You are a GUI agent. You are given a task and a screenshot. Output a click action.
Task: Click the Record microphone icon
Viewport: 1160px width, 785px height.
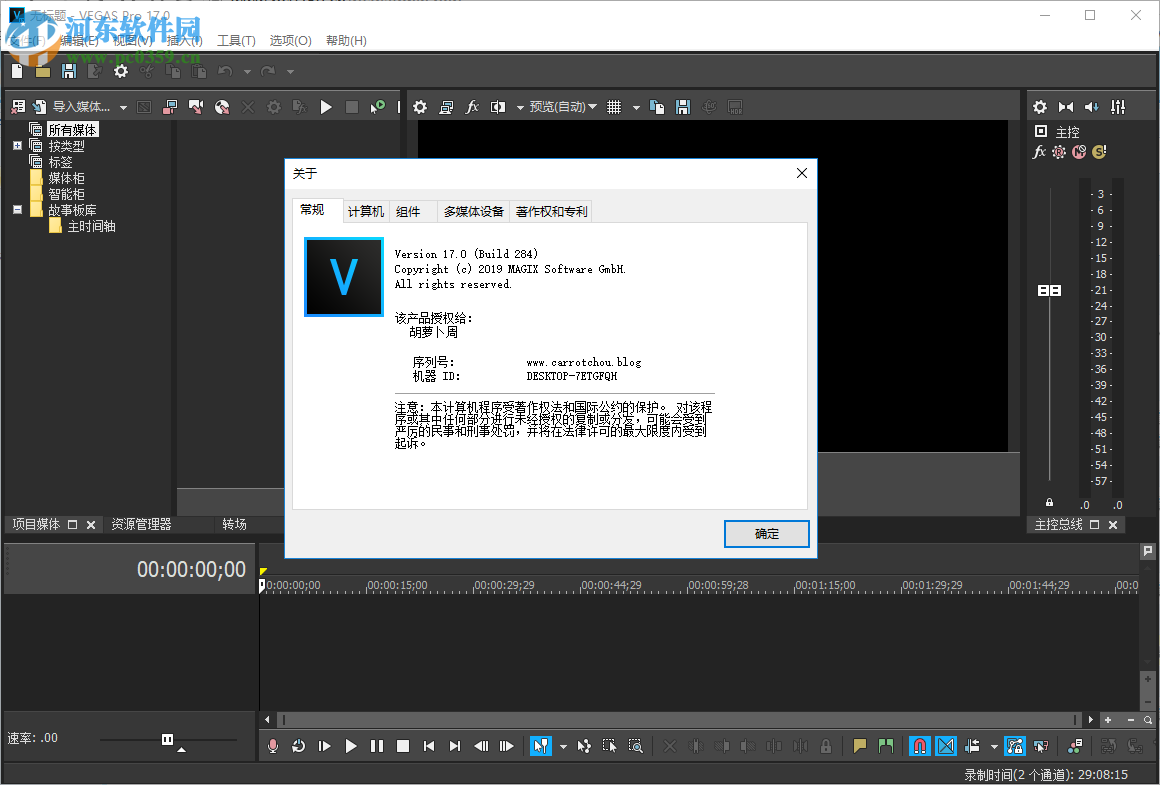[271, 746]
